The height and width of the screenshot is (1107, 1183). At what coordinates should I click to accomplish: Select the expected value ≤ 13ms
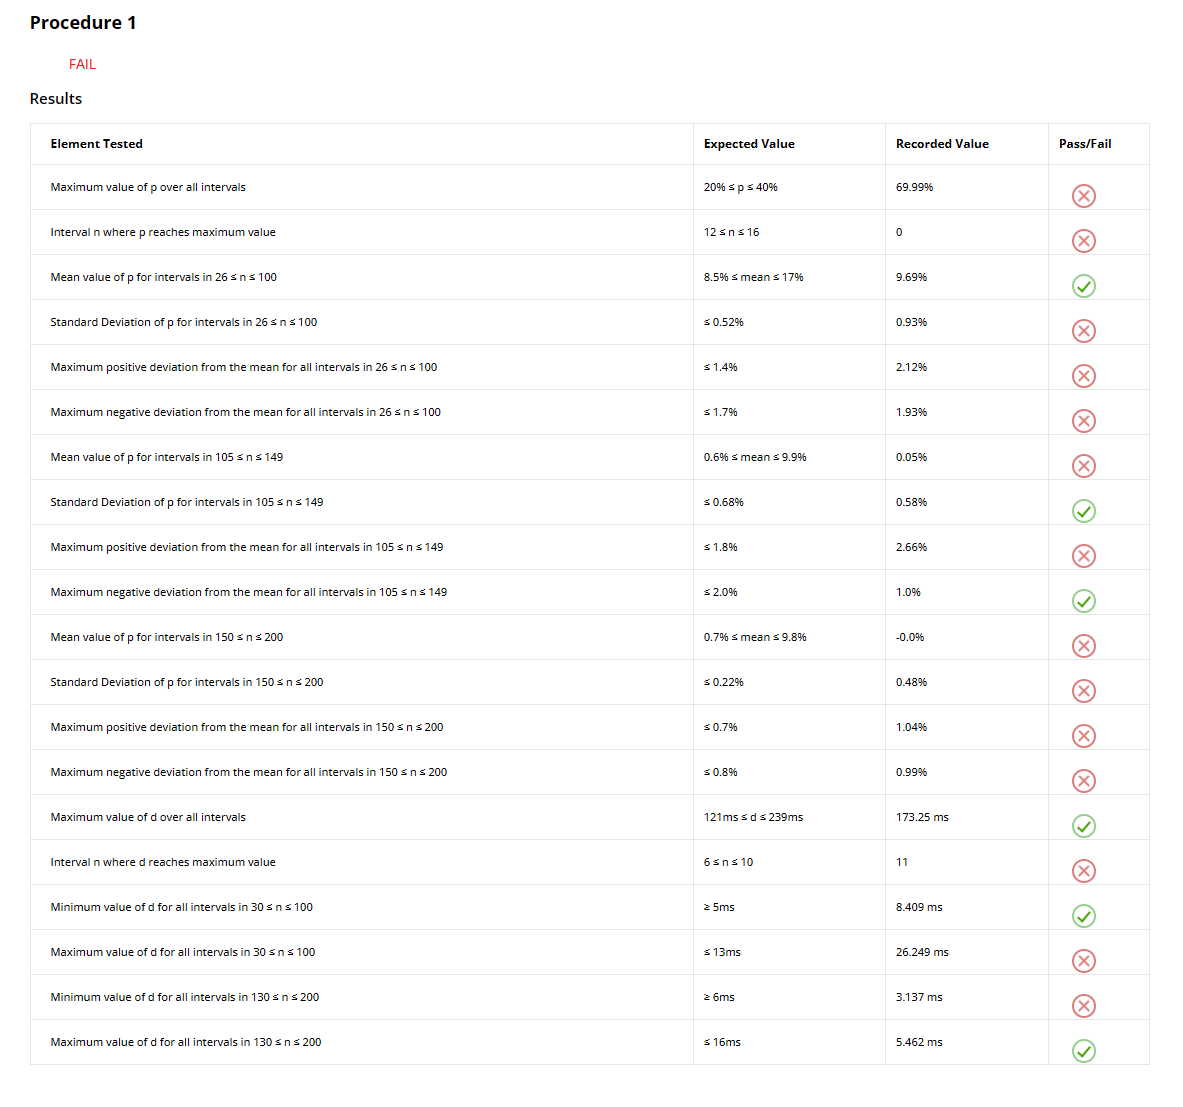723,952
